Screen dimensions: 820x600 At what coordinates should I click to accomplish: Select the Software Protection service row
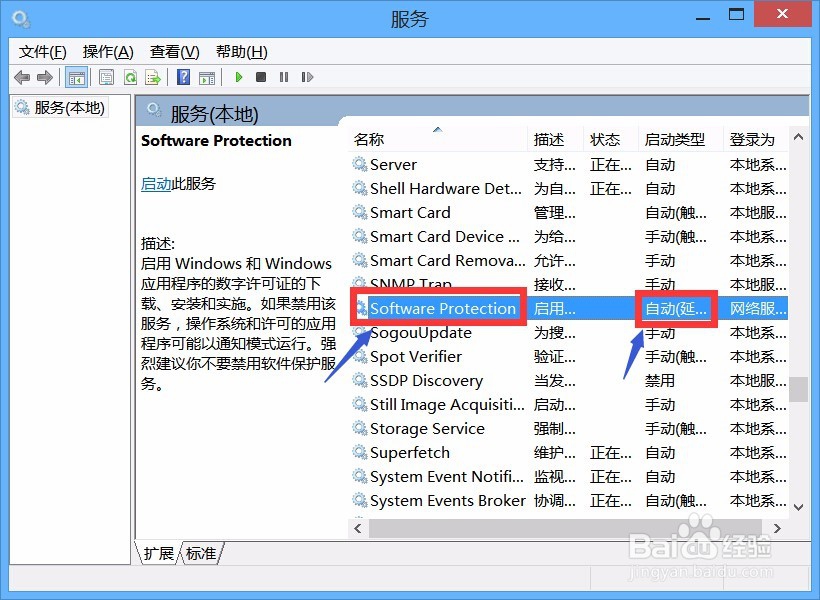pyautogui.click(x=438, y=308)
